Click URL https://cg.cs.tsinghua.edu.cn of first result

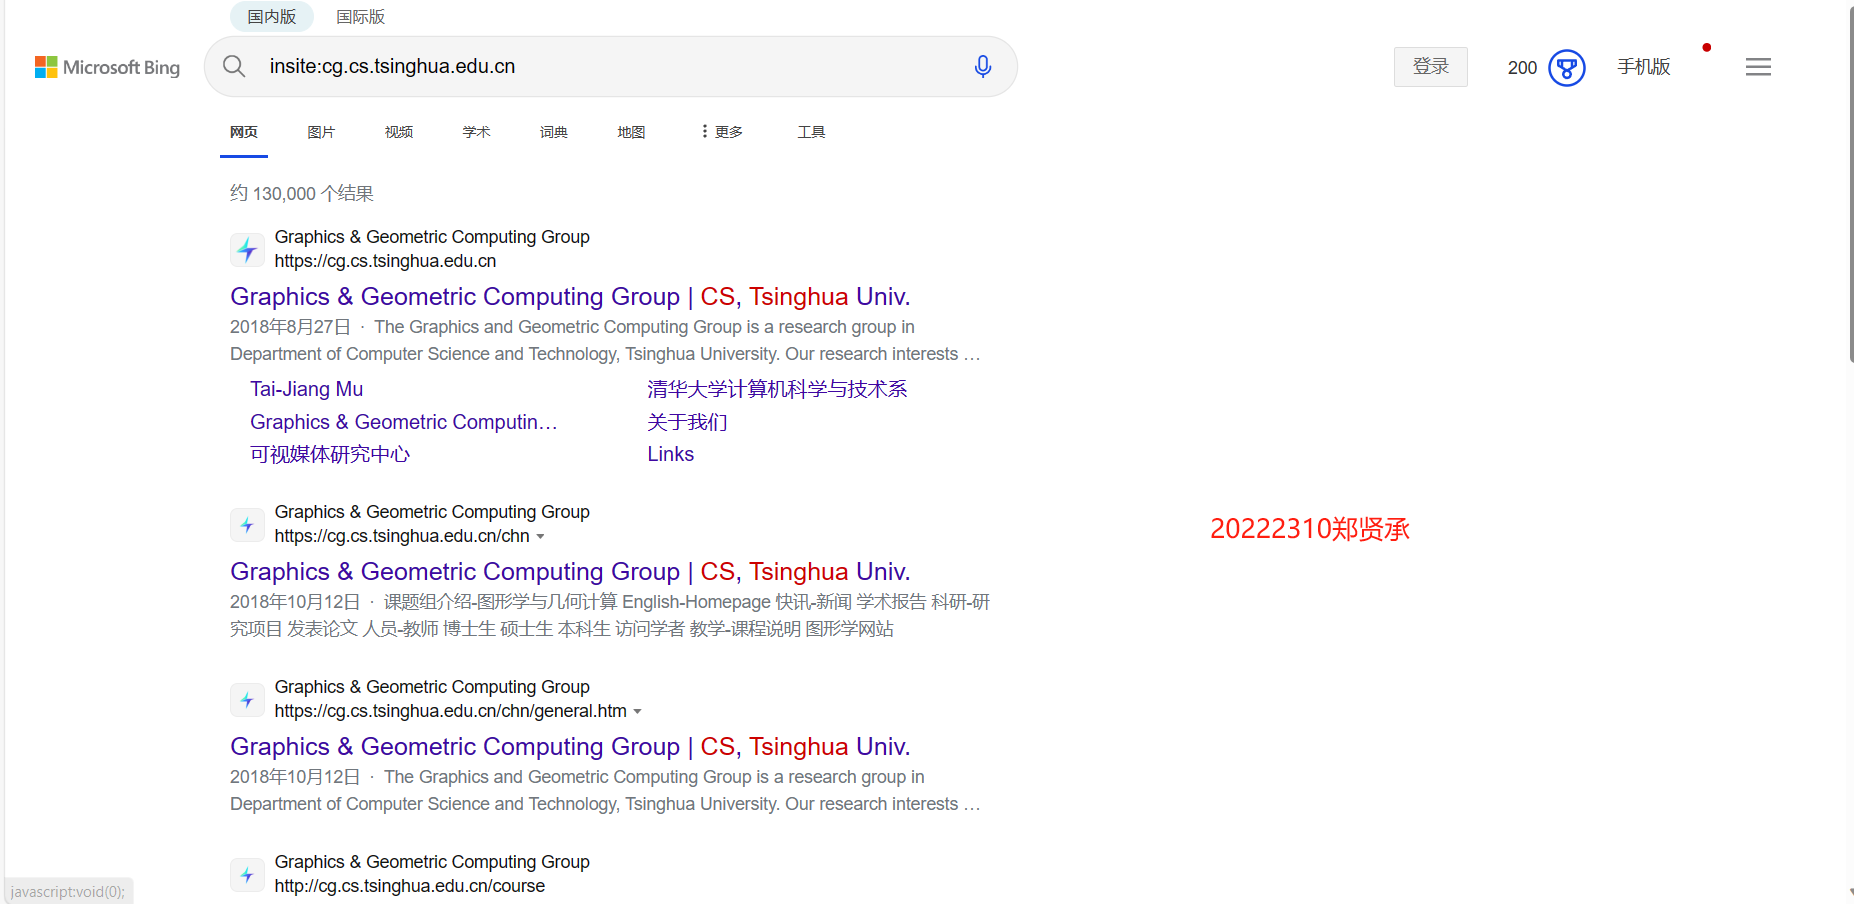point(385,261)
